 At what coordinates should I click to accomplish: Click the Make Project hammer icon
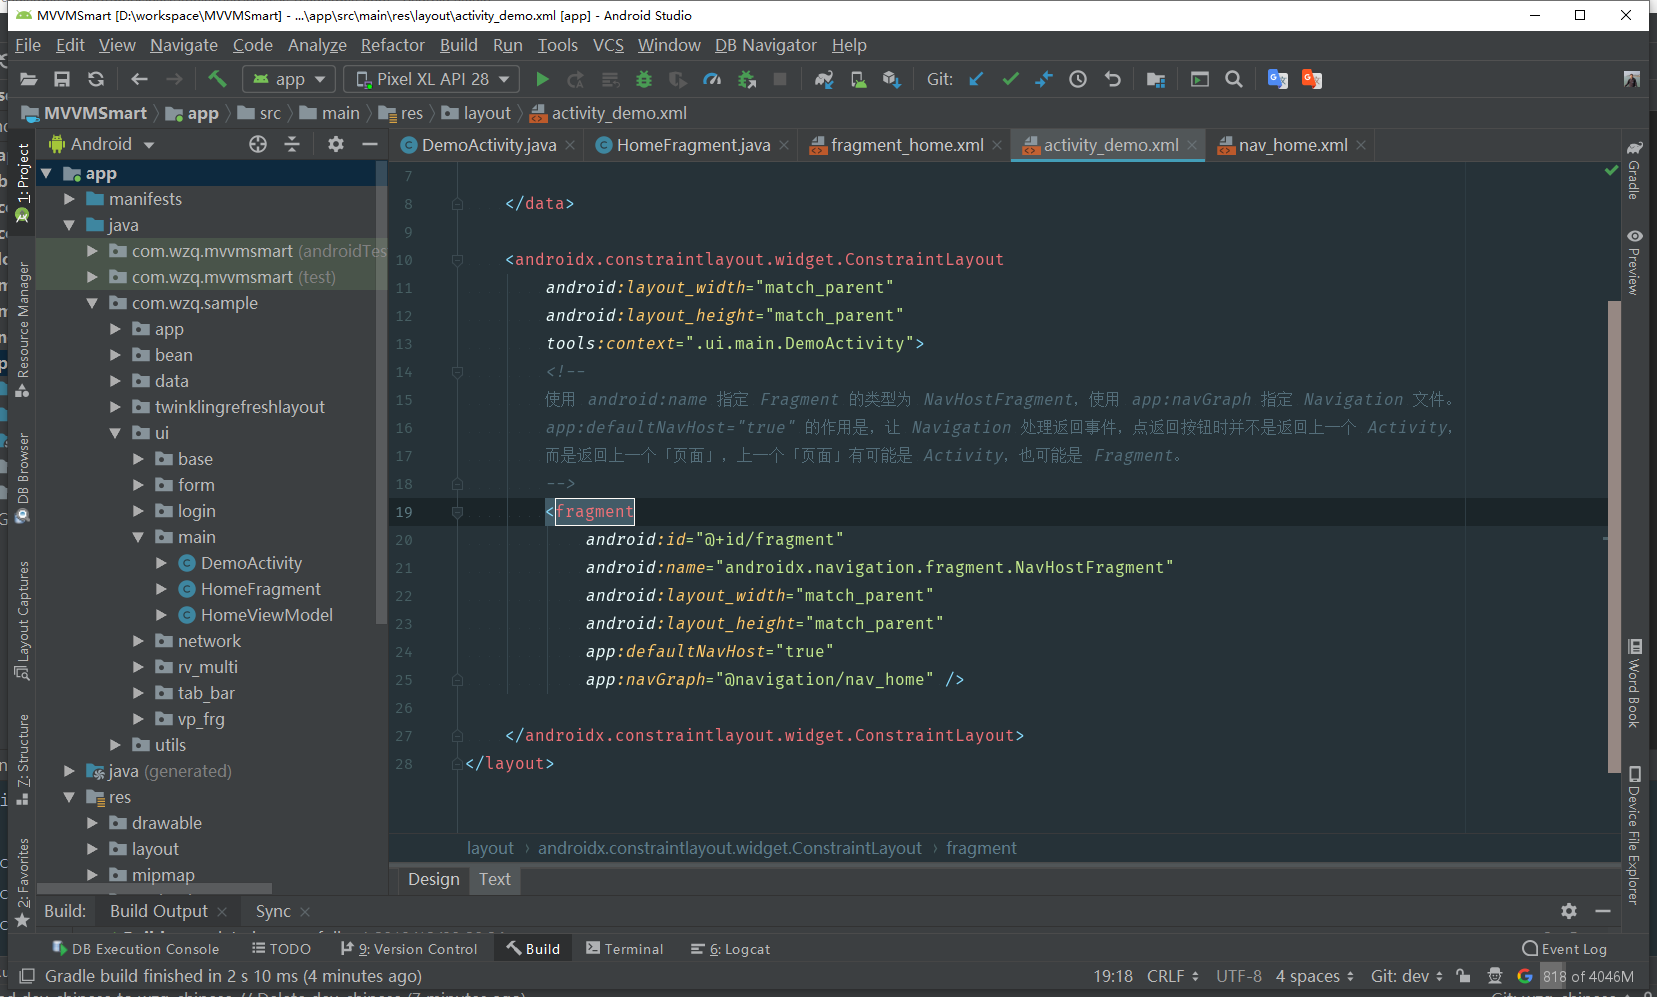pos(217,80)
